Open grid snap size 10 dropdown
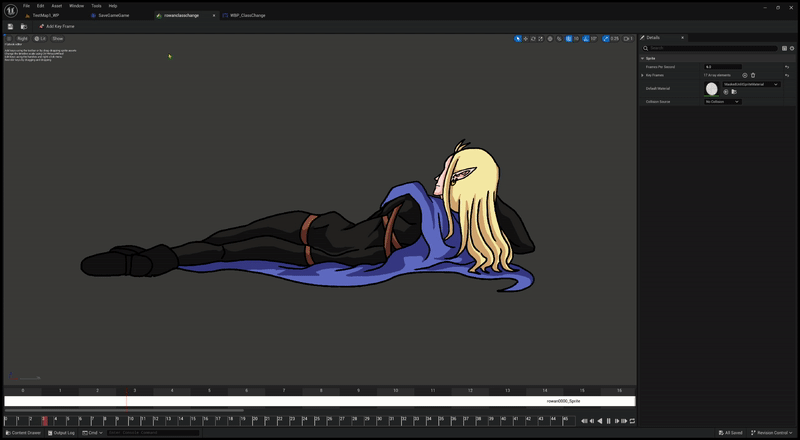 pos(577,39)
